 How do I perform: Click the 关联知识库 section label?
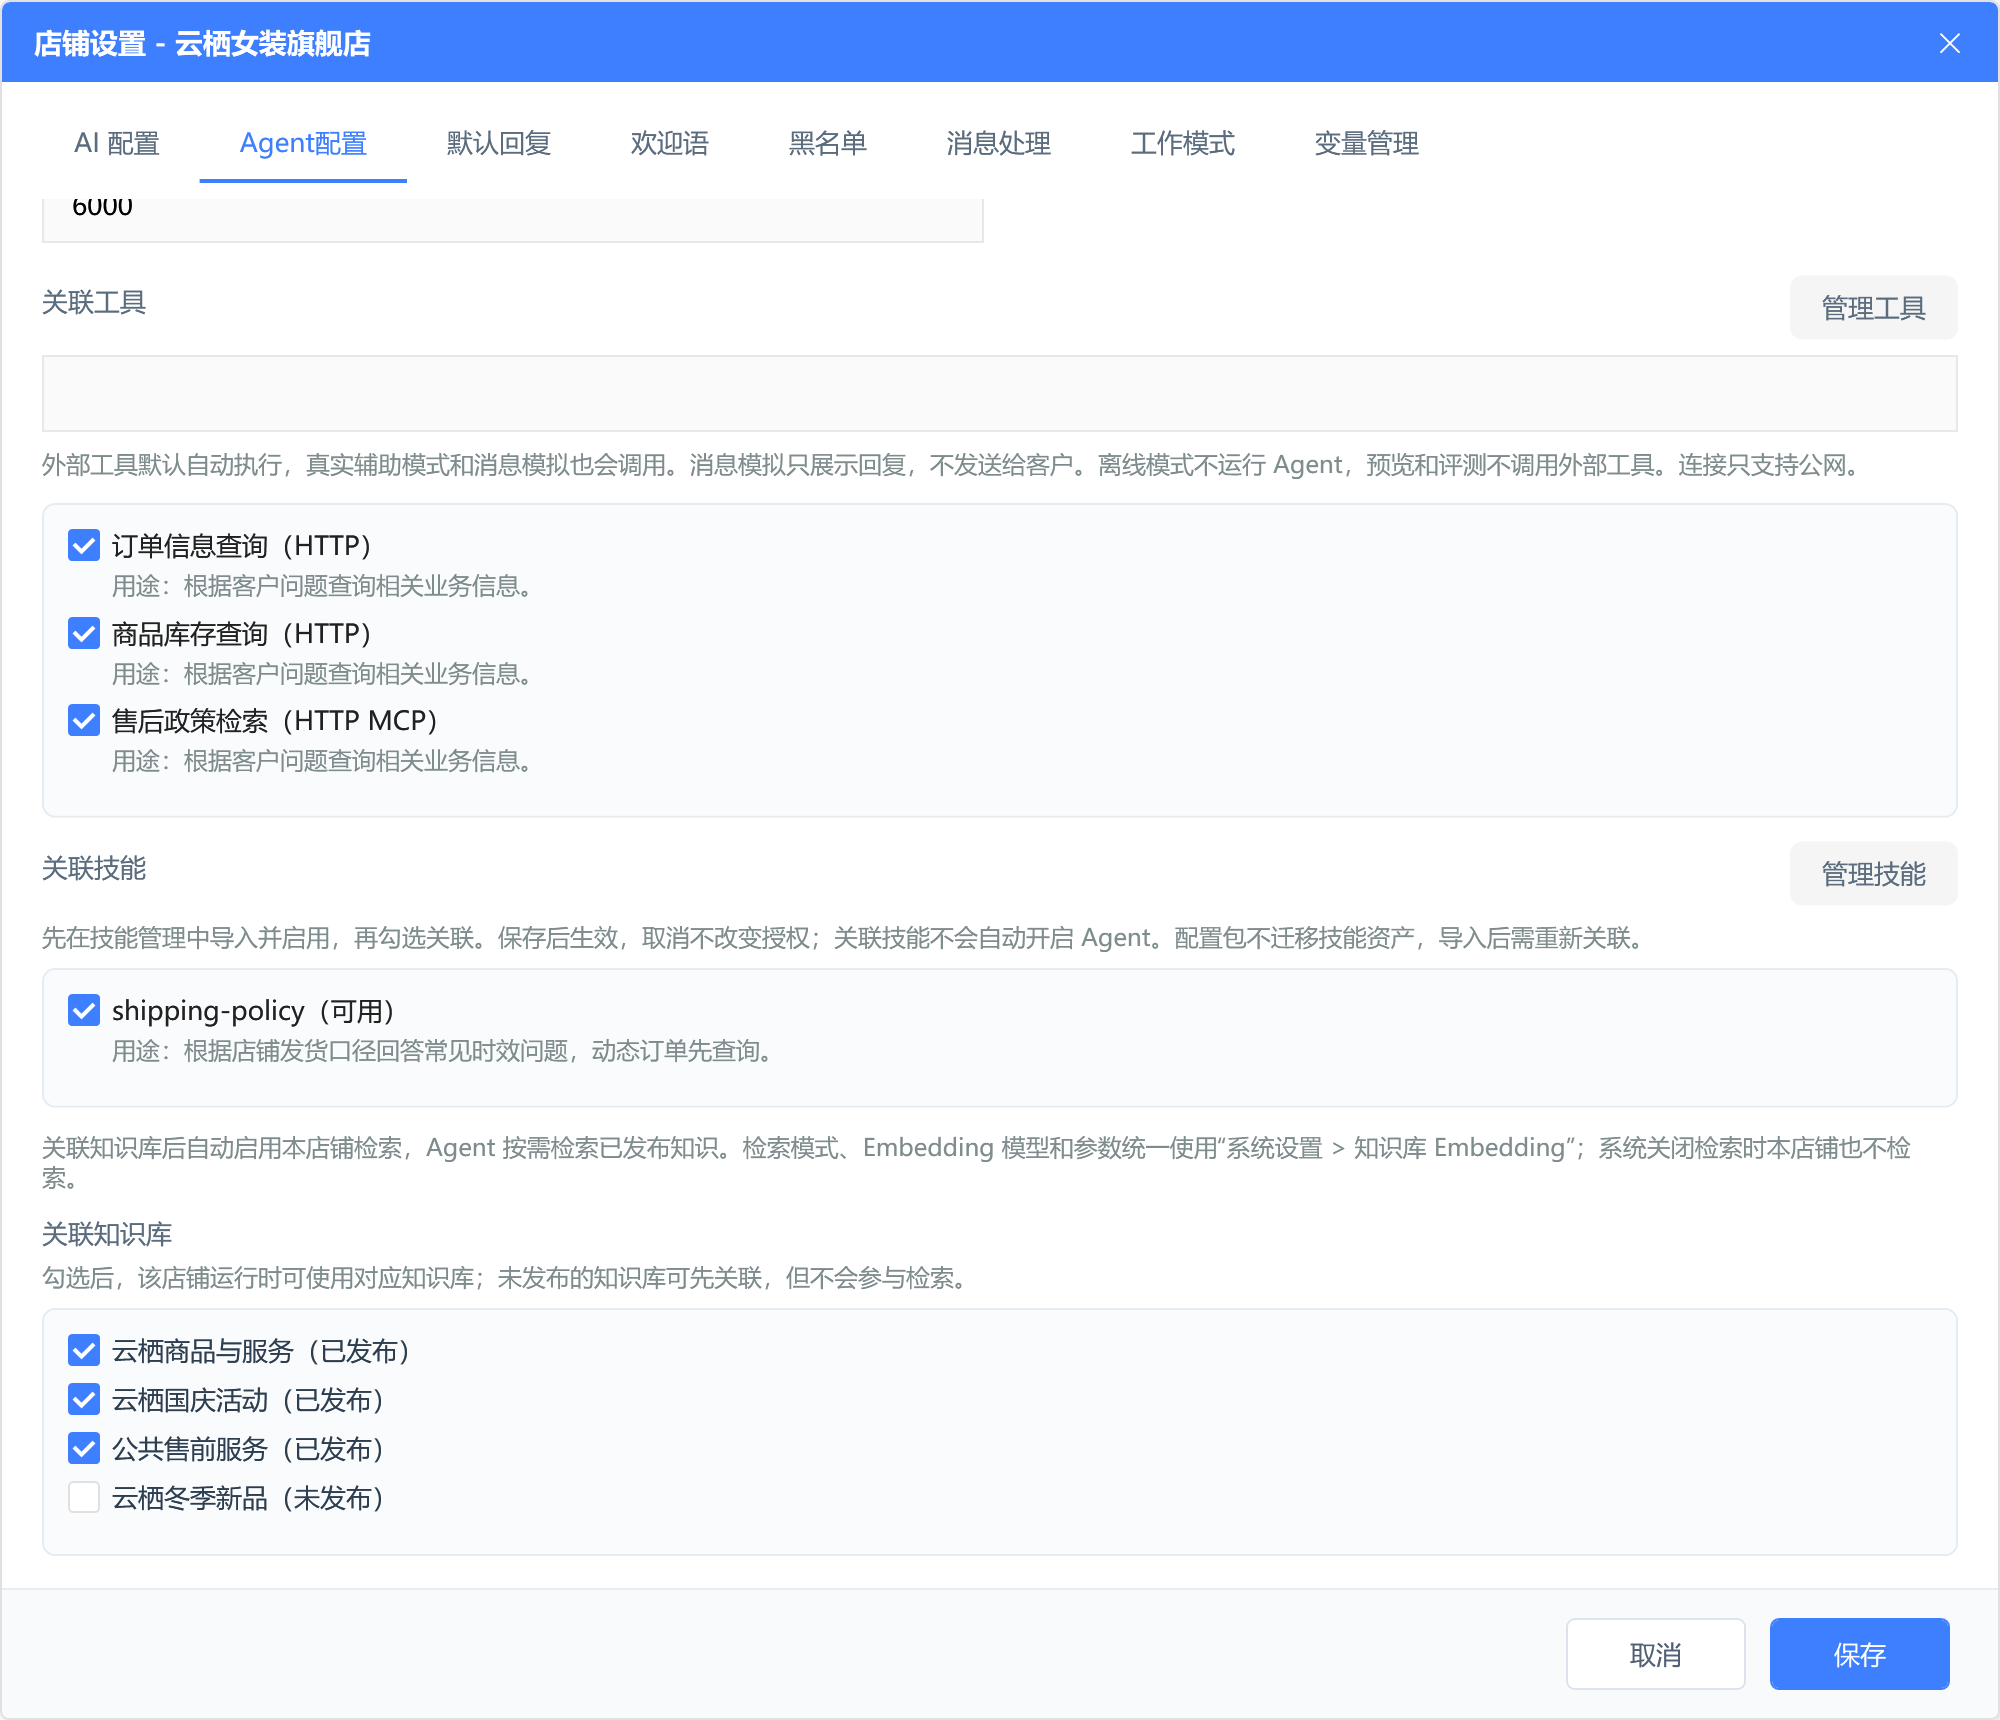(x=107, y=1234)
